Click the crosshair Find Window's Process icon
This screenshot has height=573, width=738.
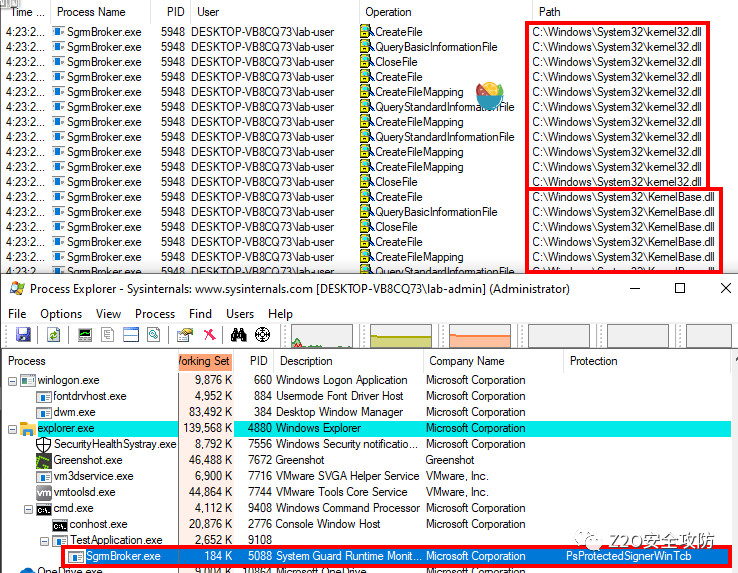pos(262,335)
